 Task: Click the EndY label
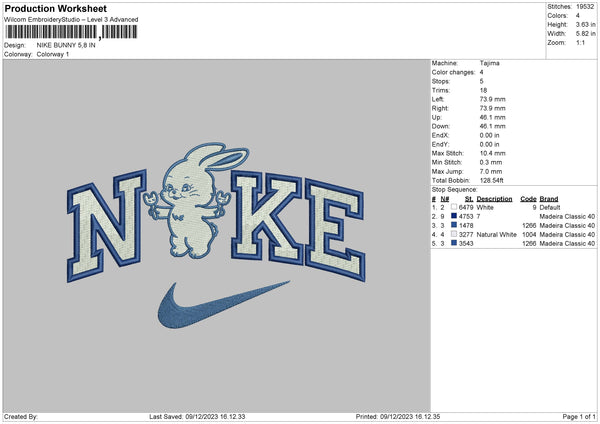440,144
